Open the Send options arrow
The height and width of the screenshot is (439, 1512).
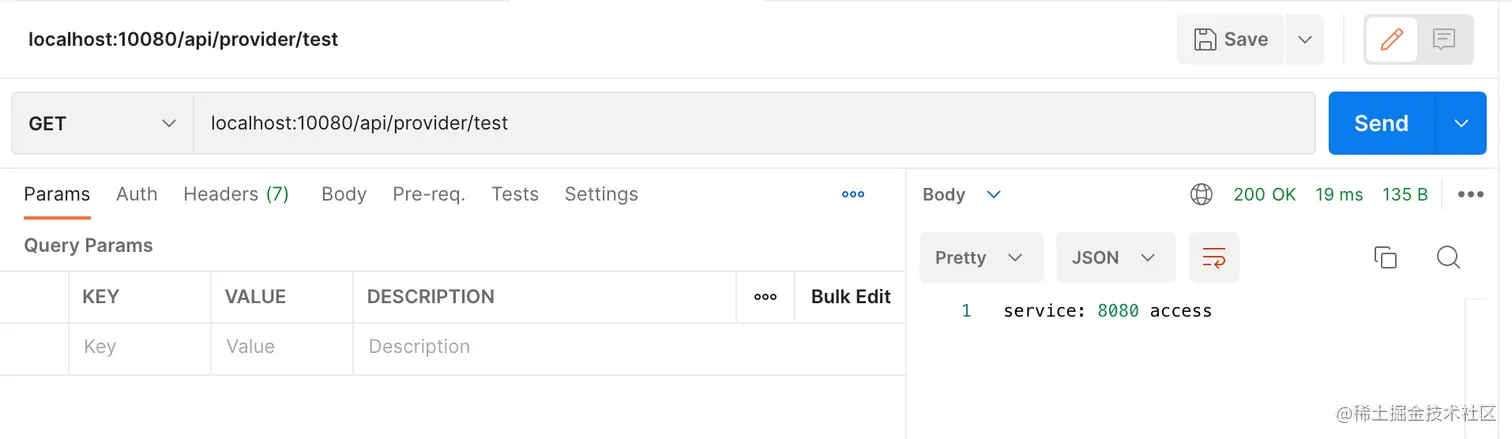[1461, 124]
